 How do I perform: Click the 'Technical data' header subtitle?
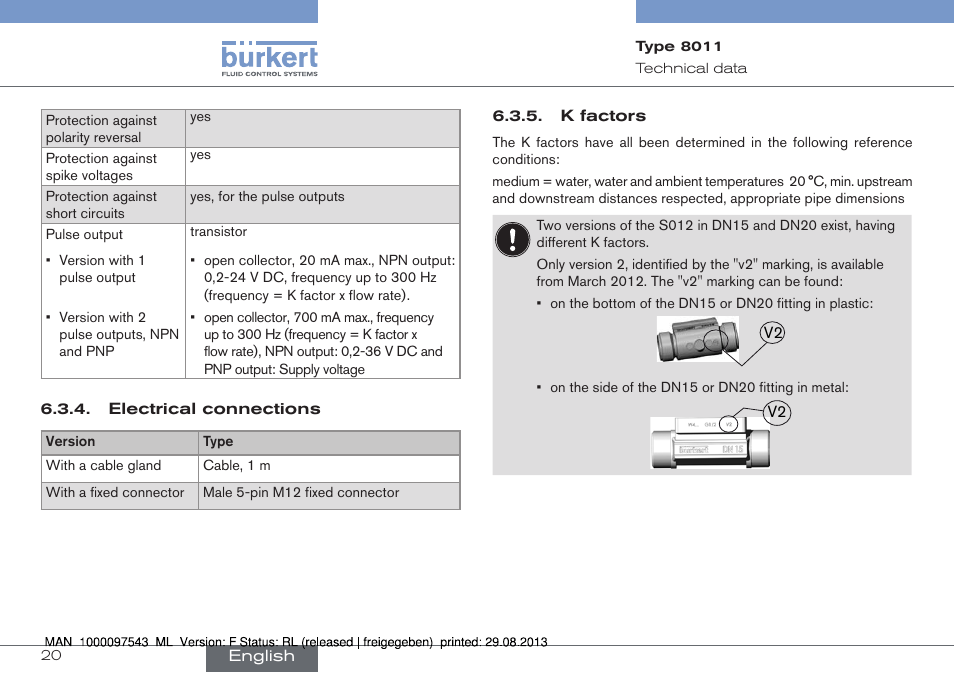pos(691,68)
